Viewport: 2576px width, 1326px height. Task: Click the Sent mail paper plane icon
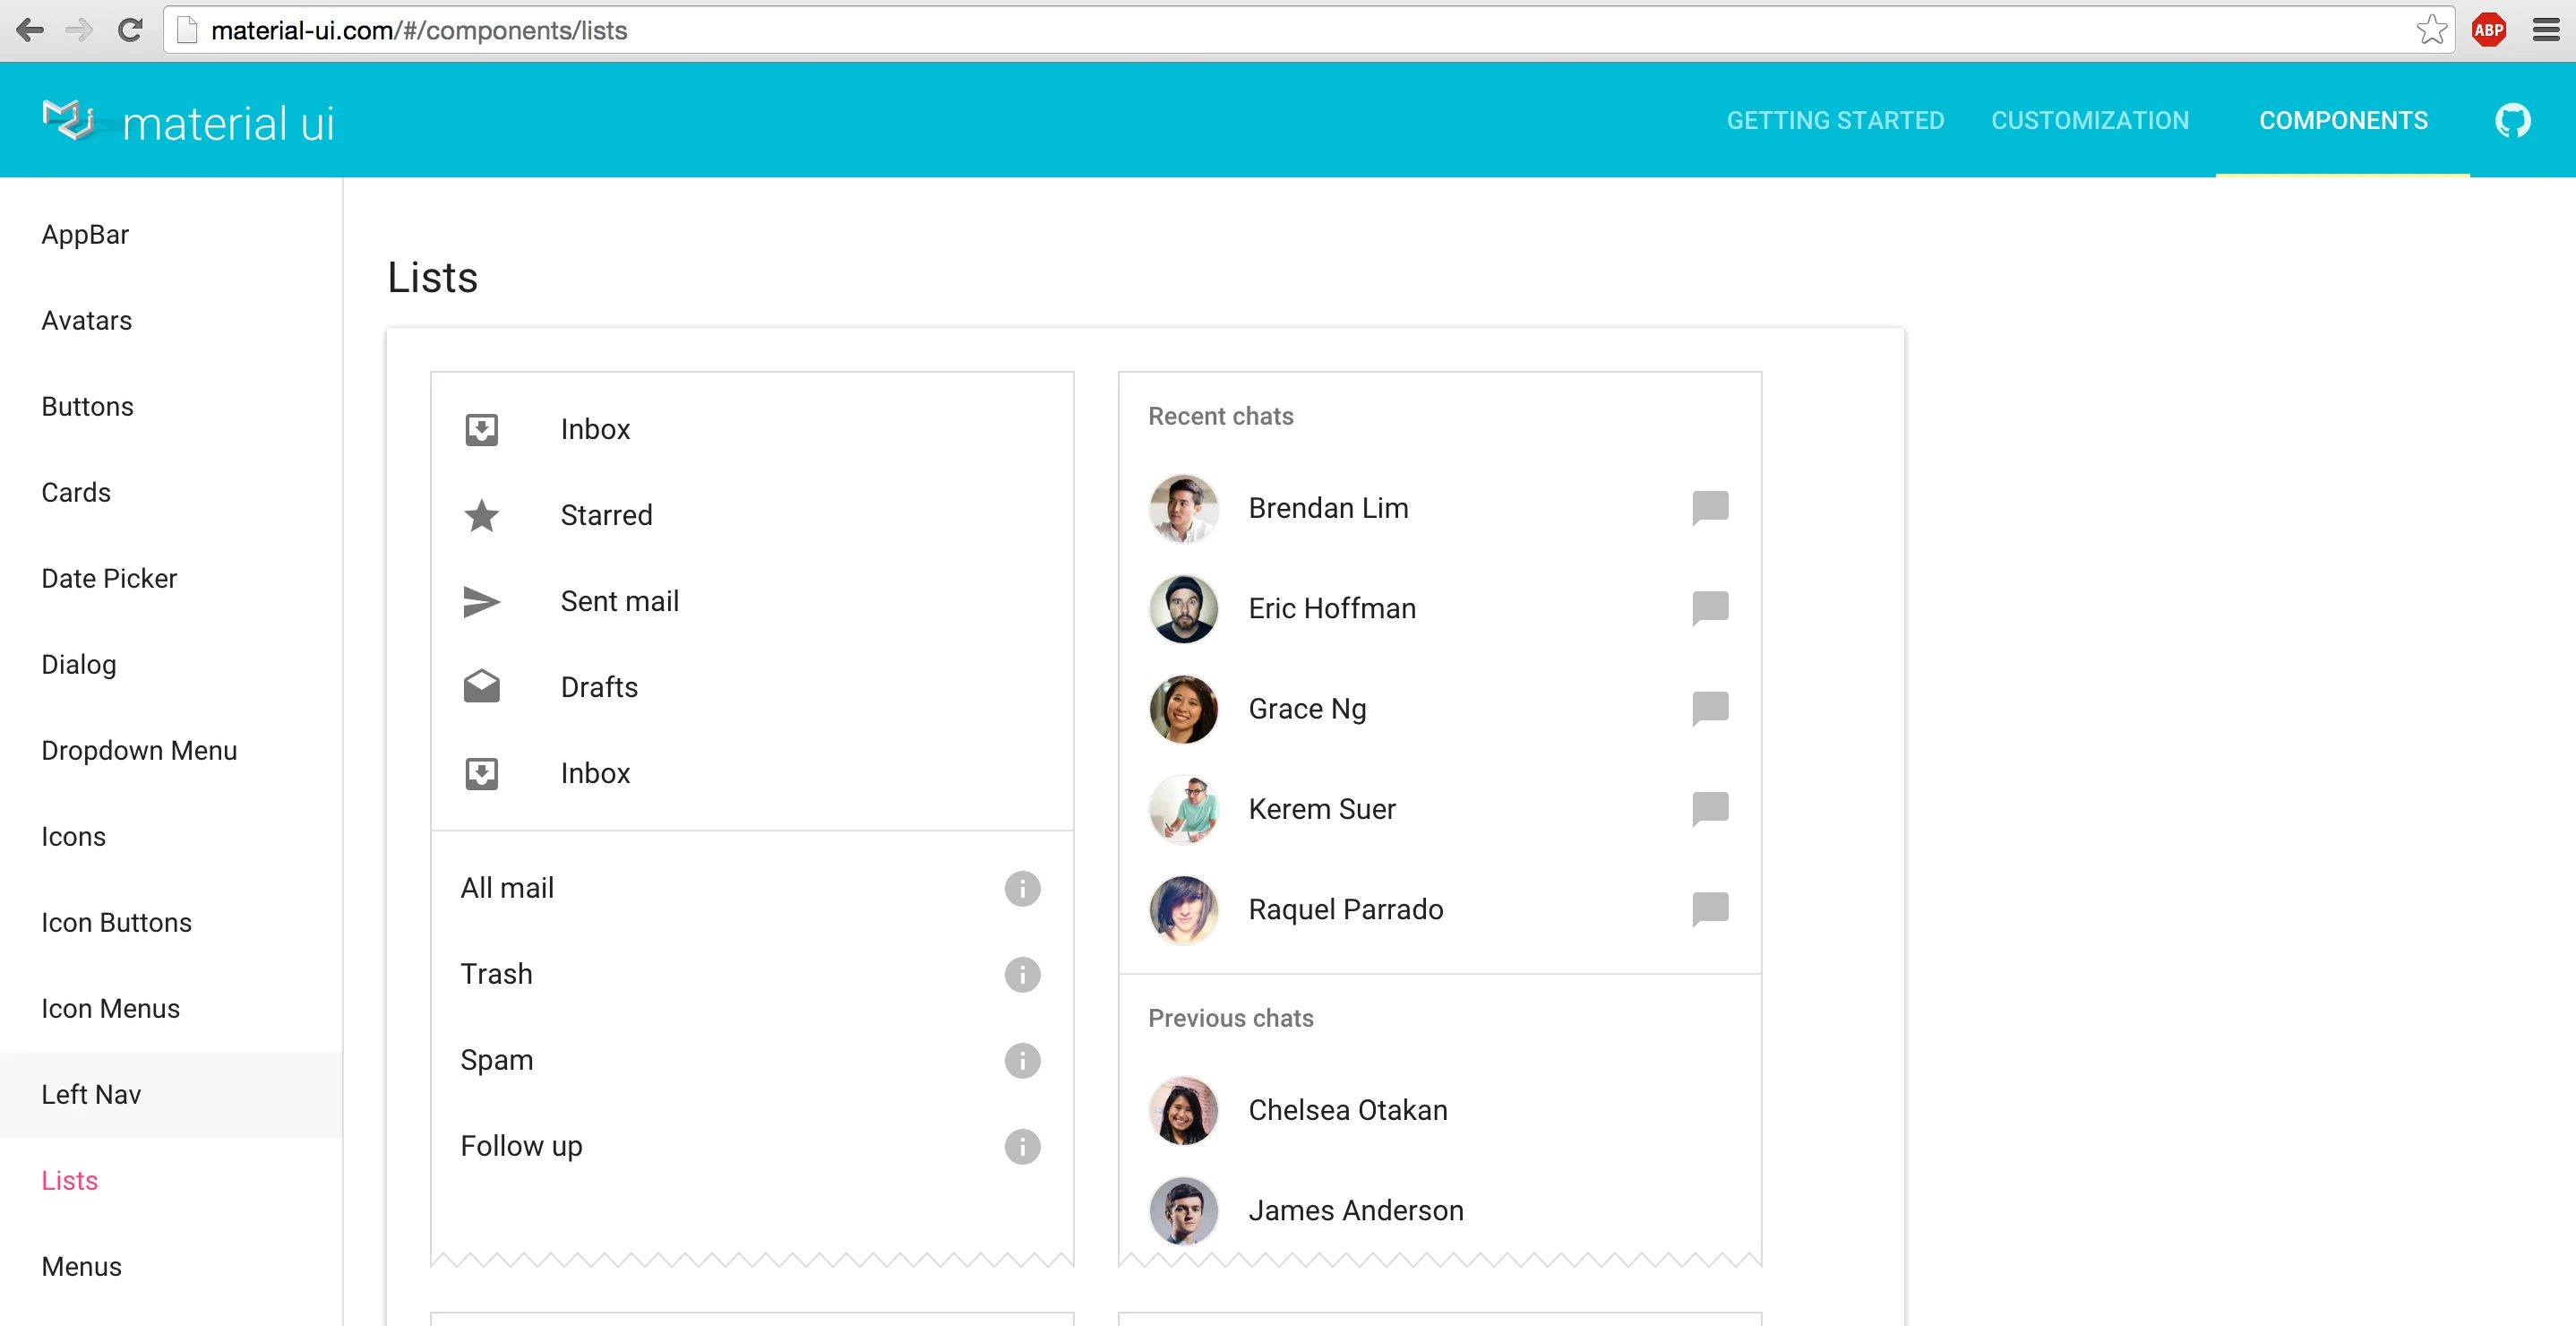click(481, 601)
